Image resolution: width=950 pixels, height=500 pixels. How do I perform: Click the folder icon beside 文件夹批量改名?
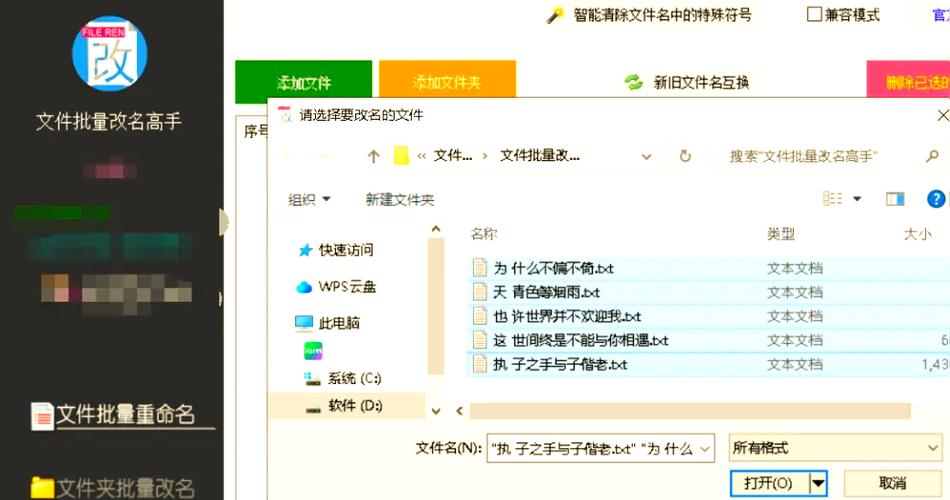pyautogui.click(x=42, y=487)
